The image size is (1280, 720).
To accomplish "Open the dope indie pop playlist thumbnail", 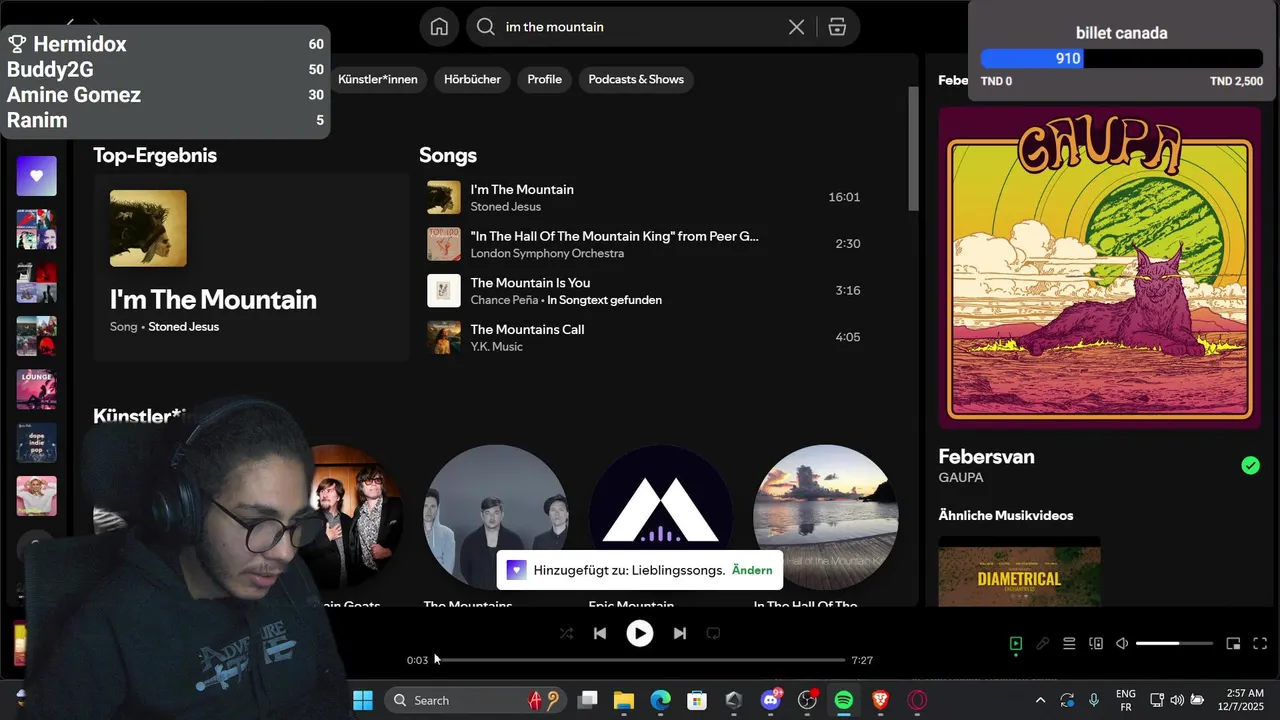I will pyautogui.click(x=36, y=442).
